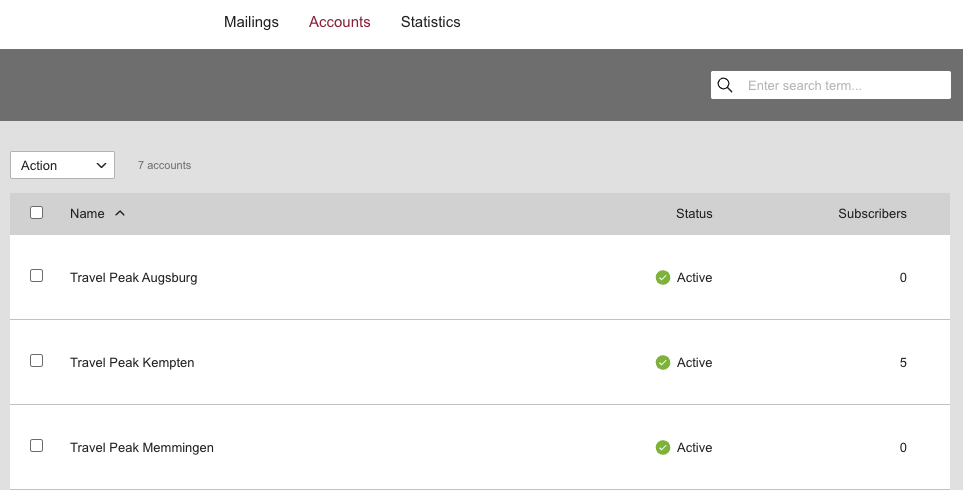963x490 pixels.
Task: Tick the Travel Peak Memmingen checkbox
Action: (x=37, y=446)
